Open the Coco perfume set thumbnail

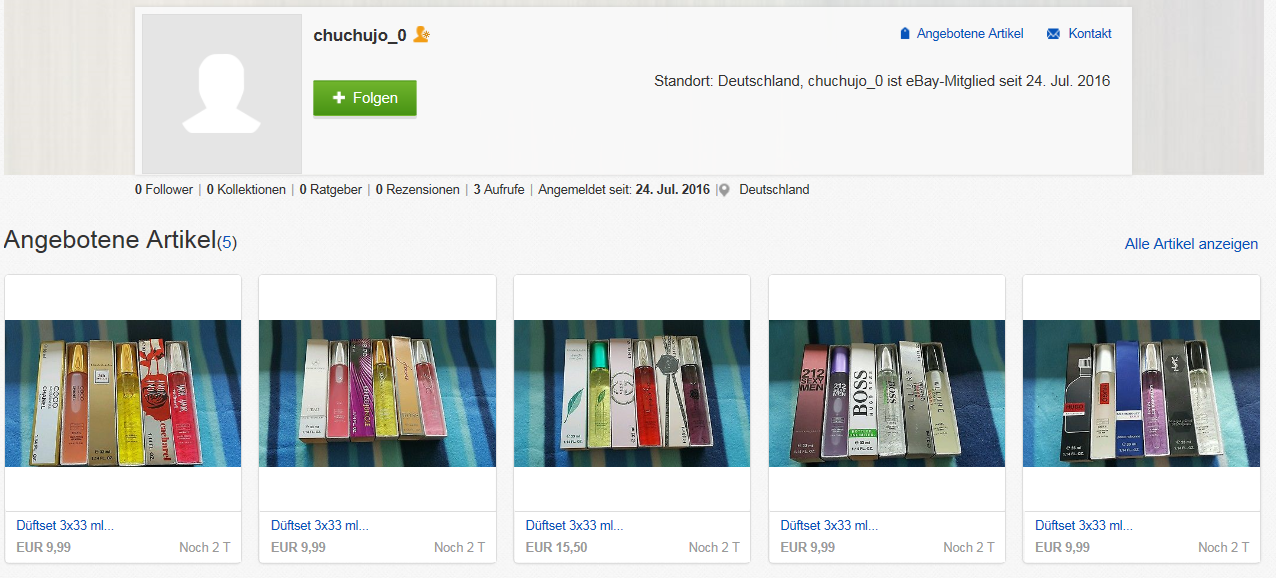(x=123, y=393)
